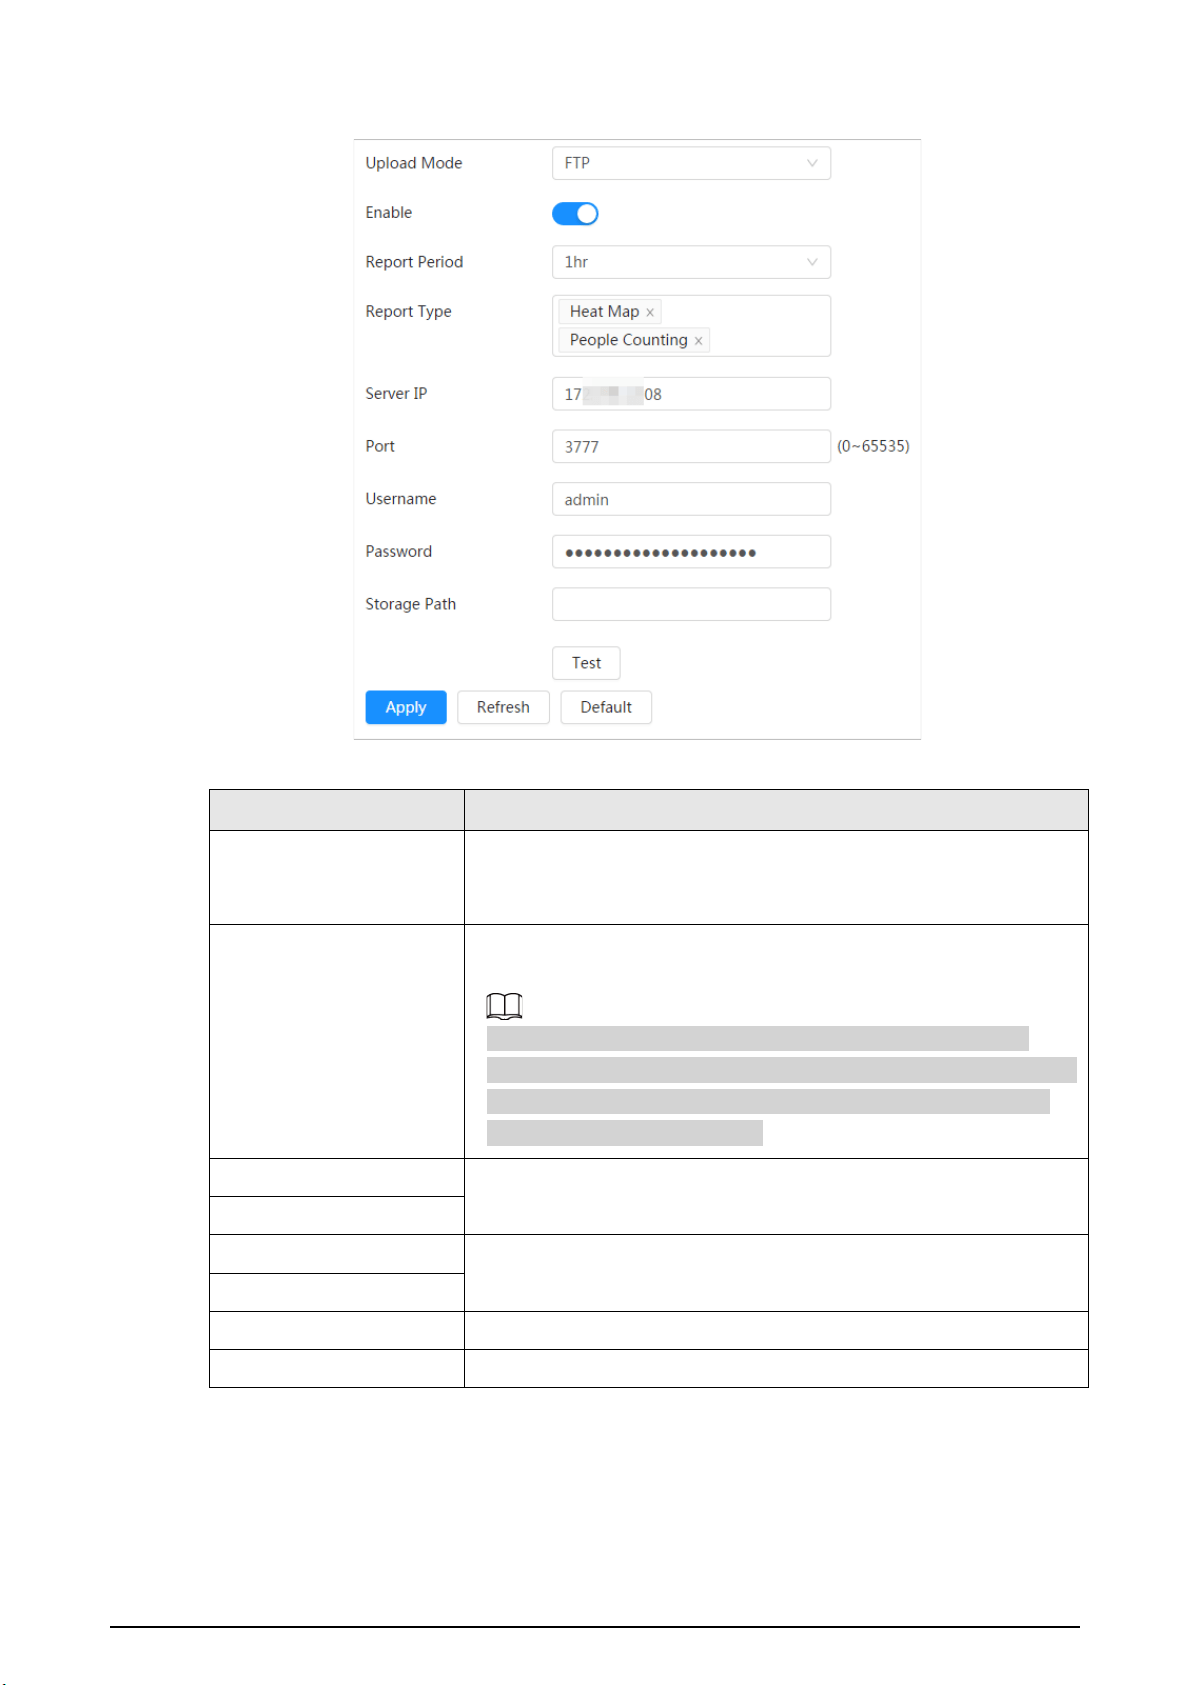Remove the Heat Map tag
This screenshot has height=1685, width=1192.
click(x=650, y=312)
